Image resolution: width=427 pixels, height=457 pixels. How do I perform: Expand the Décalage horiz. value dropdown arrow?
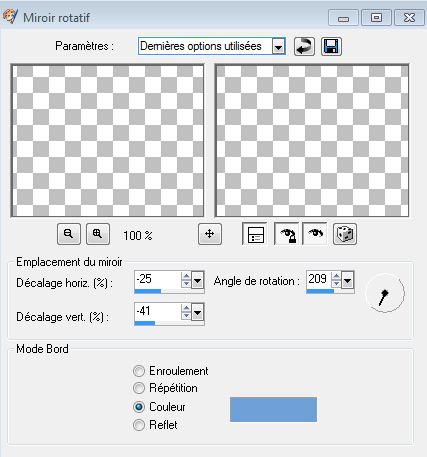pos(197,280)
